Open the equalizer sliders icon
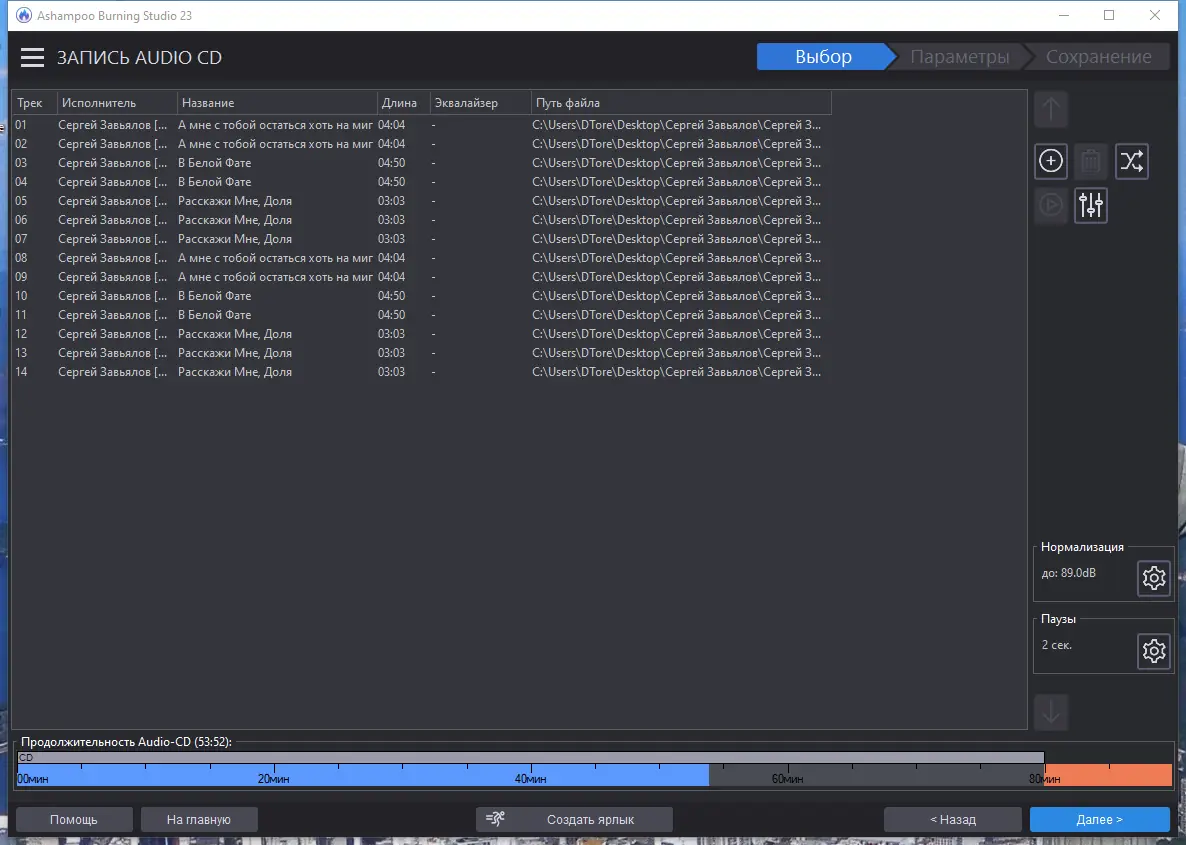Viewport: 1186px width, 845px height. (x=1091, y=205)
